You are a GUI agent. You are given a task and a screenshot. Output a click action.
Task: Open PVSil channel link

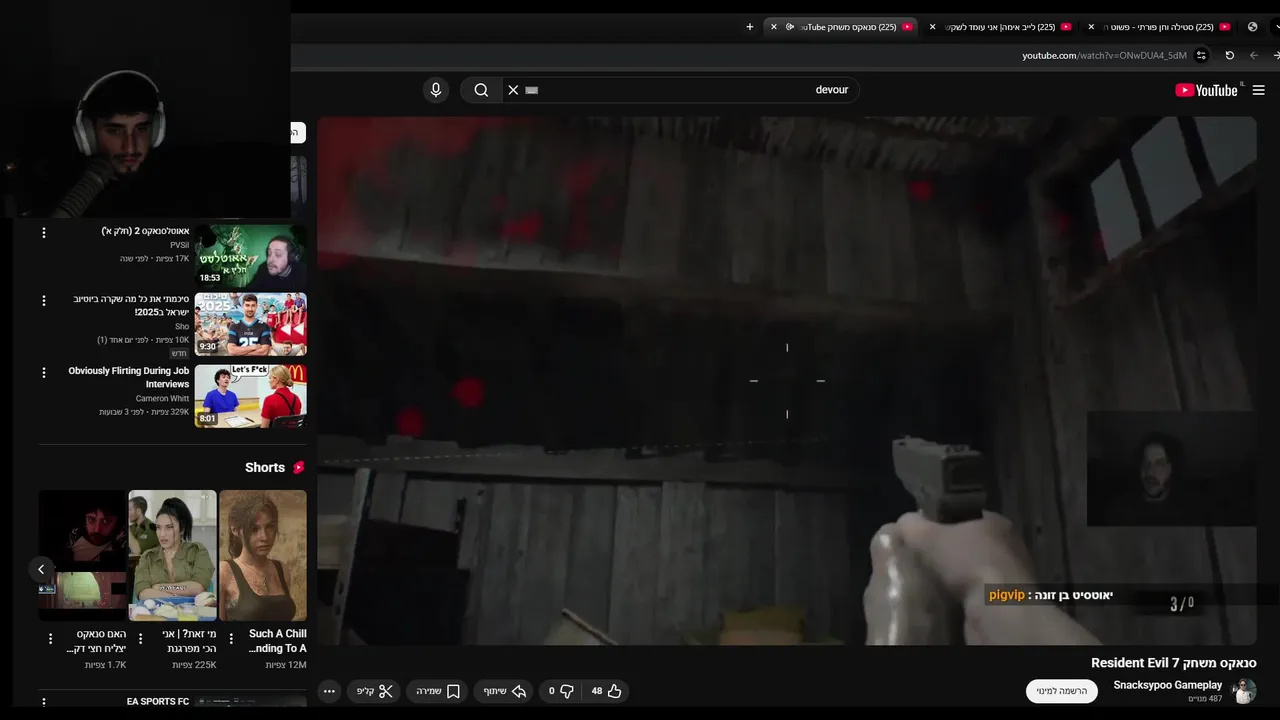click(179, 245)
